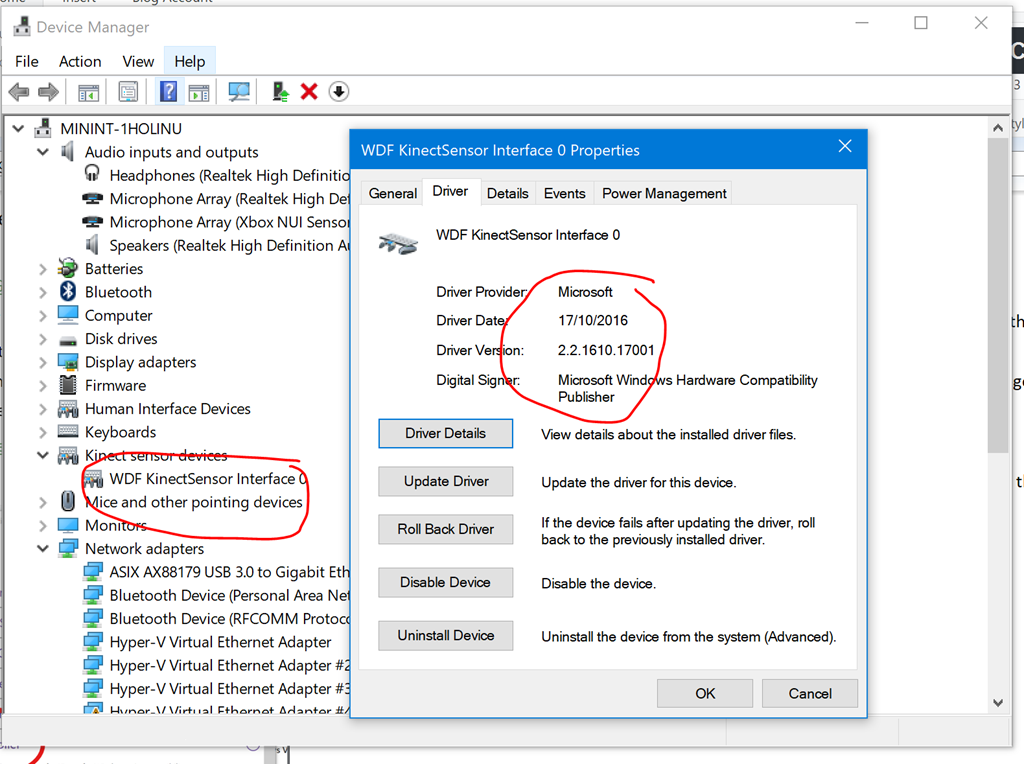Screen dimensions: 1024x764
Task: Click the Computer category icon
Action: (68, 315)
